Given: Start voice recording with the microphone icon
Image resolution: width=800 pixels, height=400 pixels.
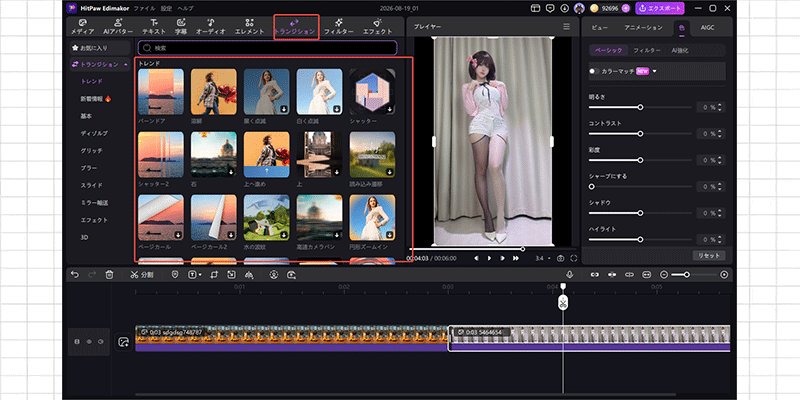Looking at the screenshot, I should tap(570, 274).
